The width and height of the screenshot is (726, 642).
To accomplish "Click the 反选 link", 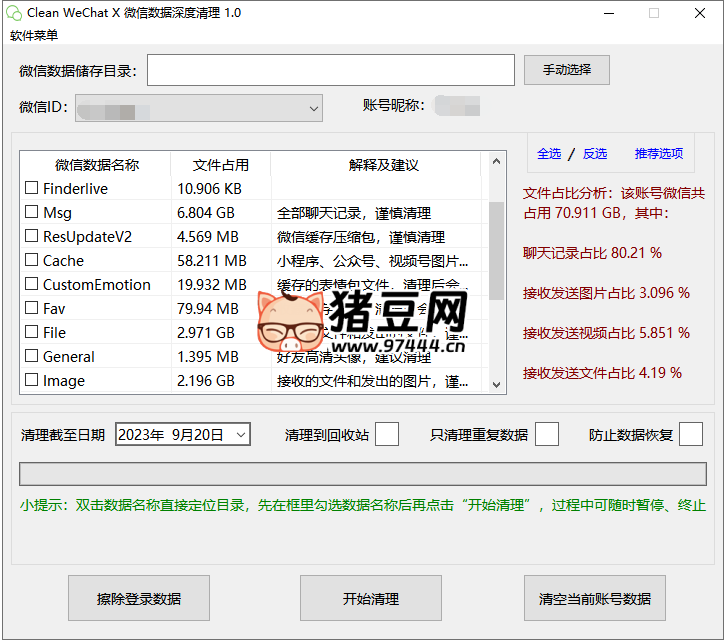I will 595,153.
